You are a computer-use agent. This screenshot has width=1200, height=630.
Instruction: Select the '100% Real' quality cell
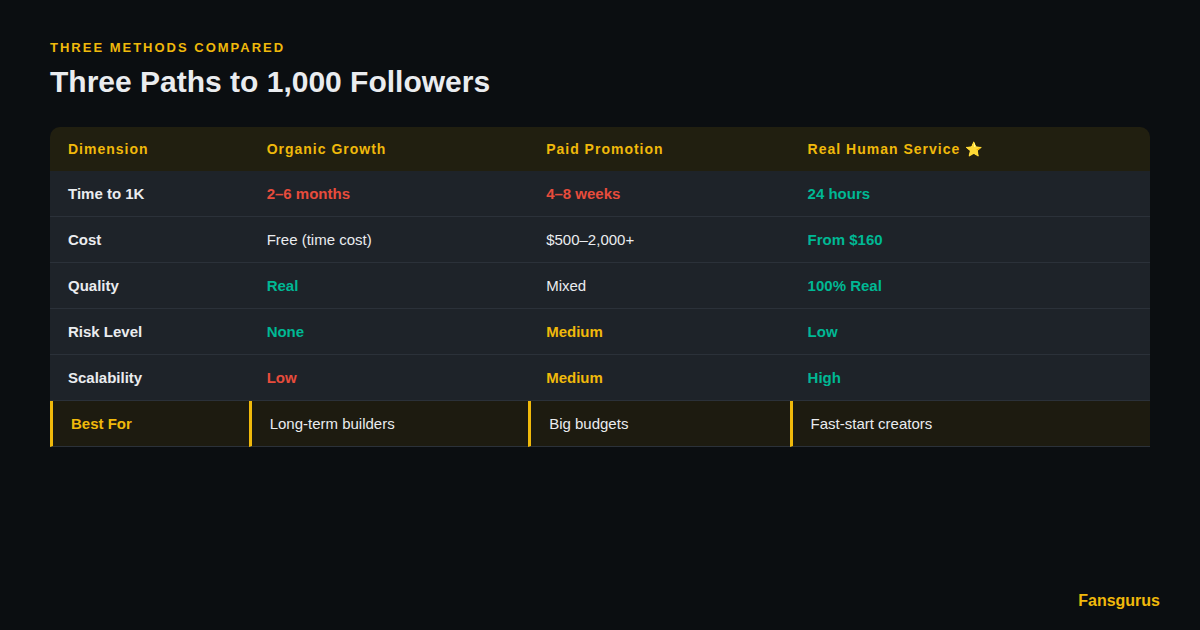(x=844, y=286)
